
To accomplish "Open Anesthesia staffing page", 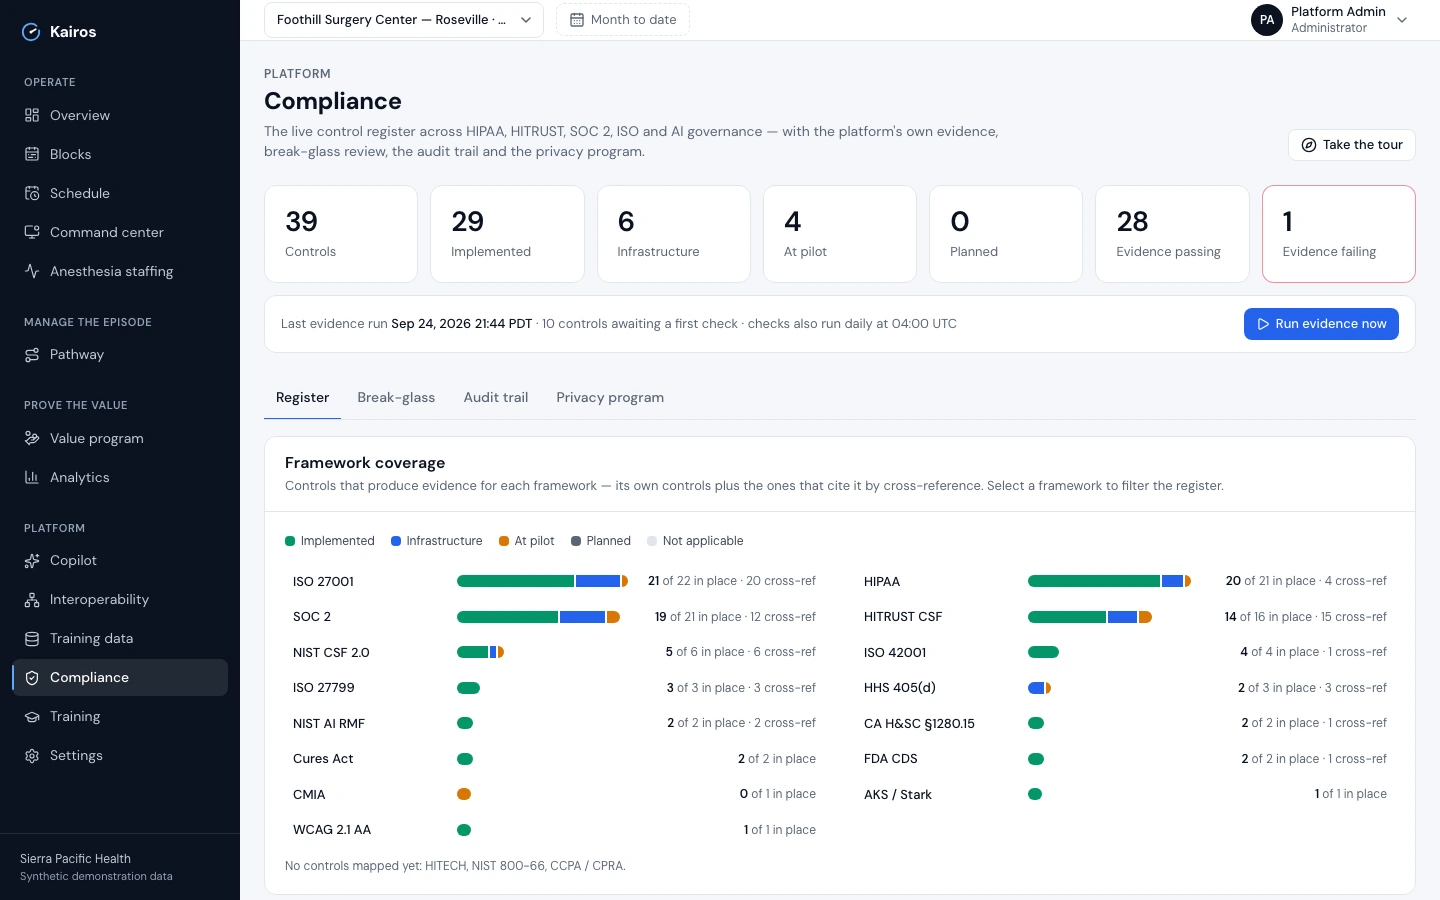I will [120, 271].
